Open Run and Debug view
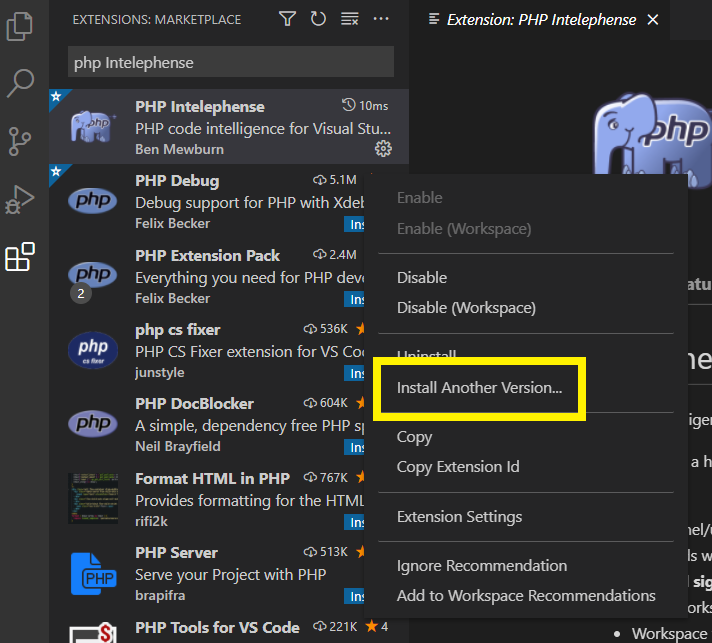This screenshot has height=643, width=712. [20, 199]
